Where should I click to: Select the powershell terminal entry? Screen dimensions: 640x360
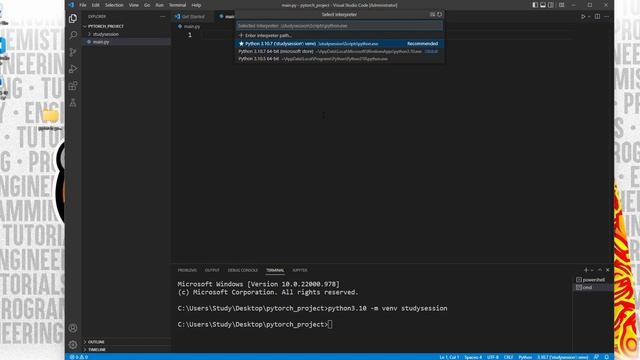point(593,280)
